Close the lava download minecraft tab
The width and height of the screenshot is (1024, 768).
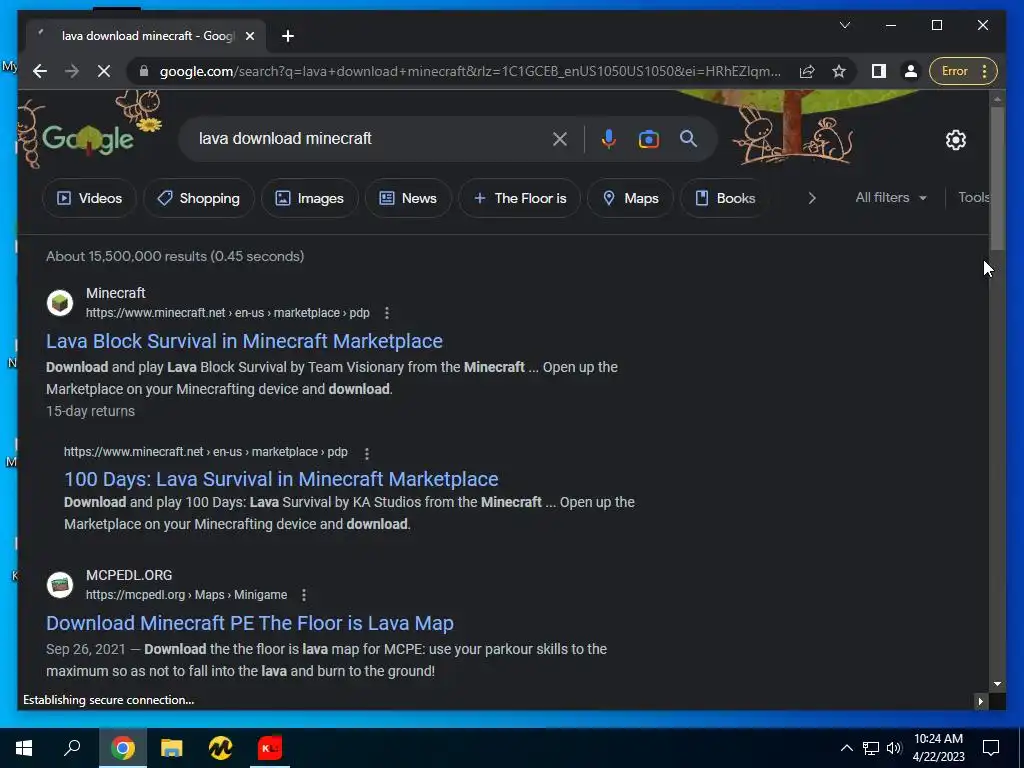(x=249, y=36)
